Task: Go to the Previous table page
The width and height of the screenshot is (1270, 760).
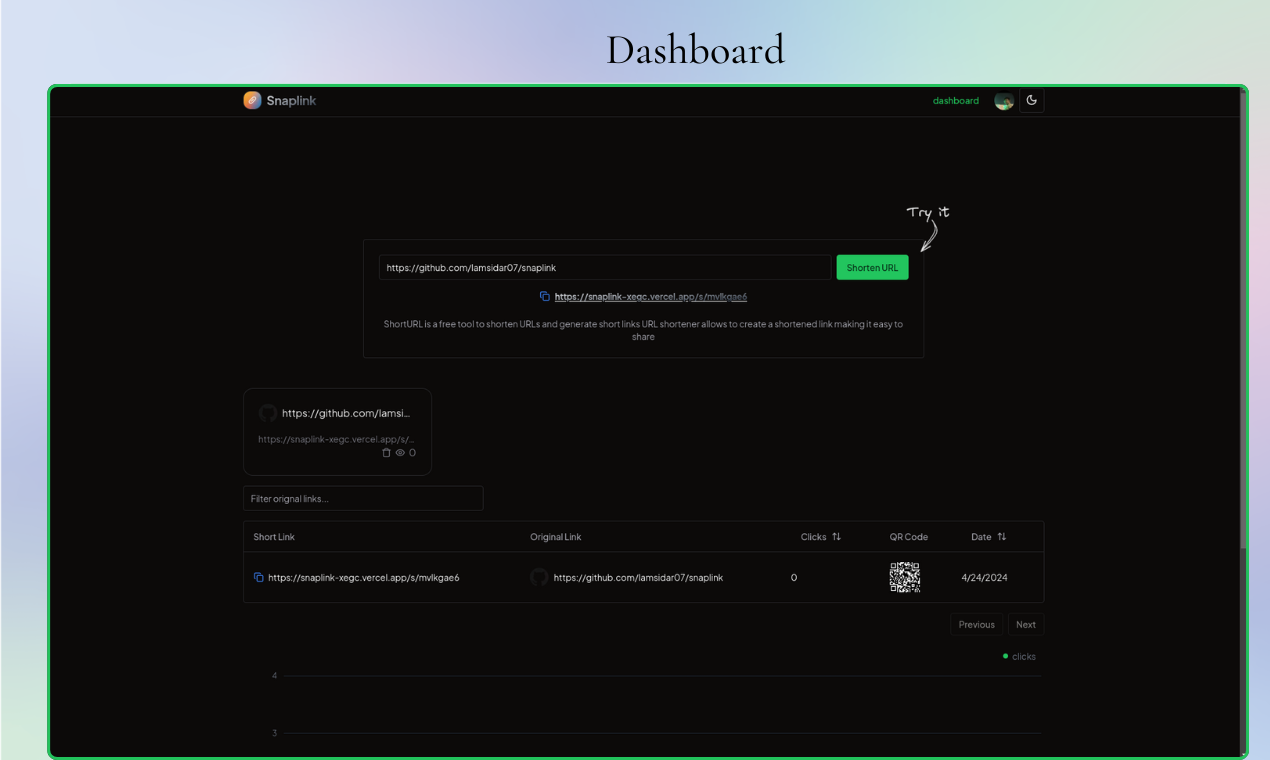Action: 977,624
